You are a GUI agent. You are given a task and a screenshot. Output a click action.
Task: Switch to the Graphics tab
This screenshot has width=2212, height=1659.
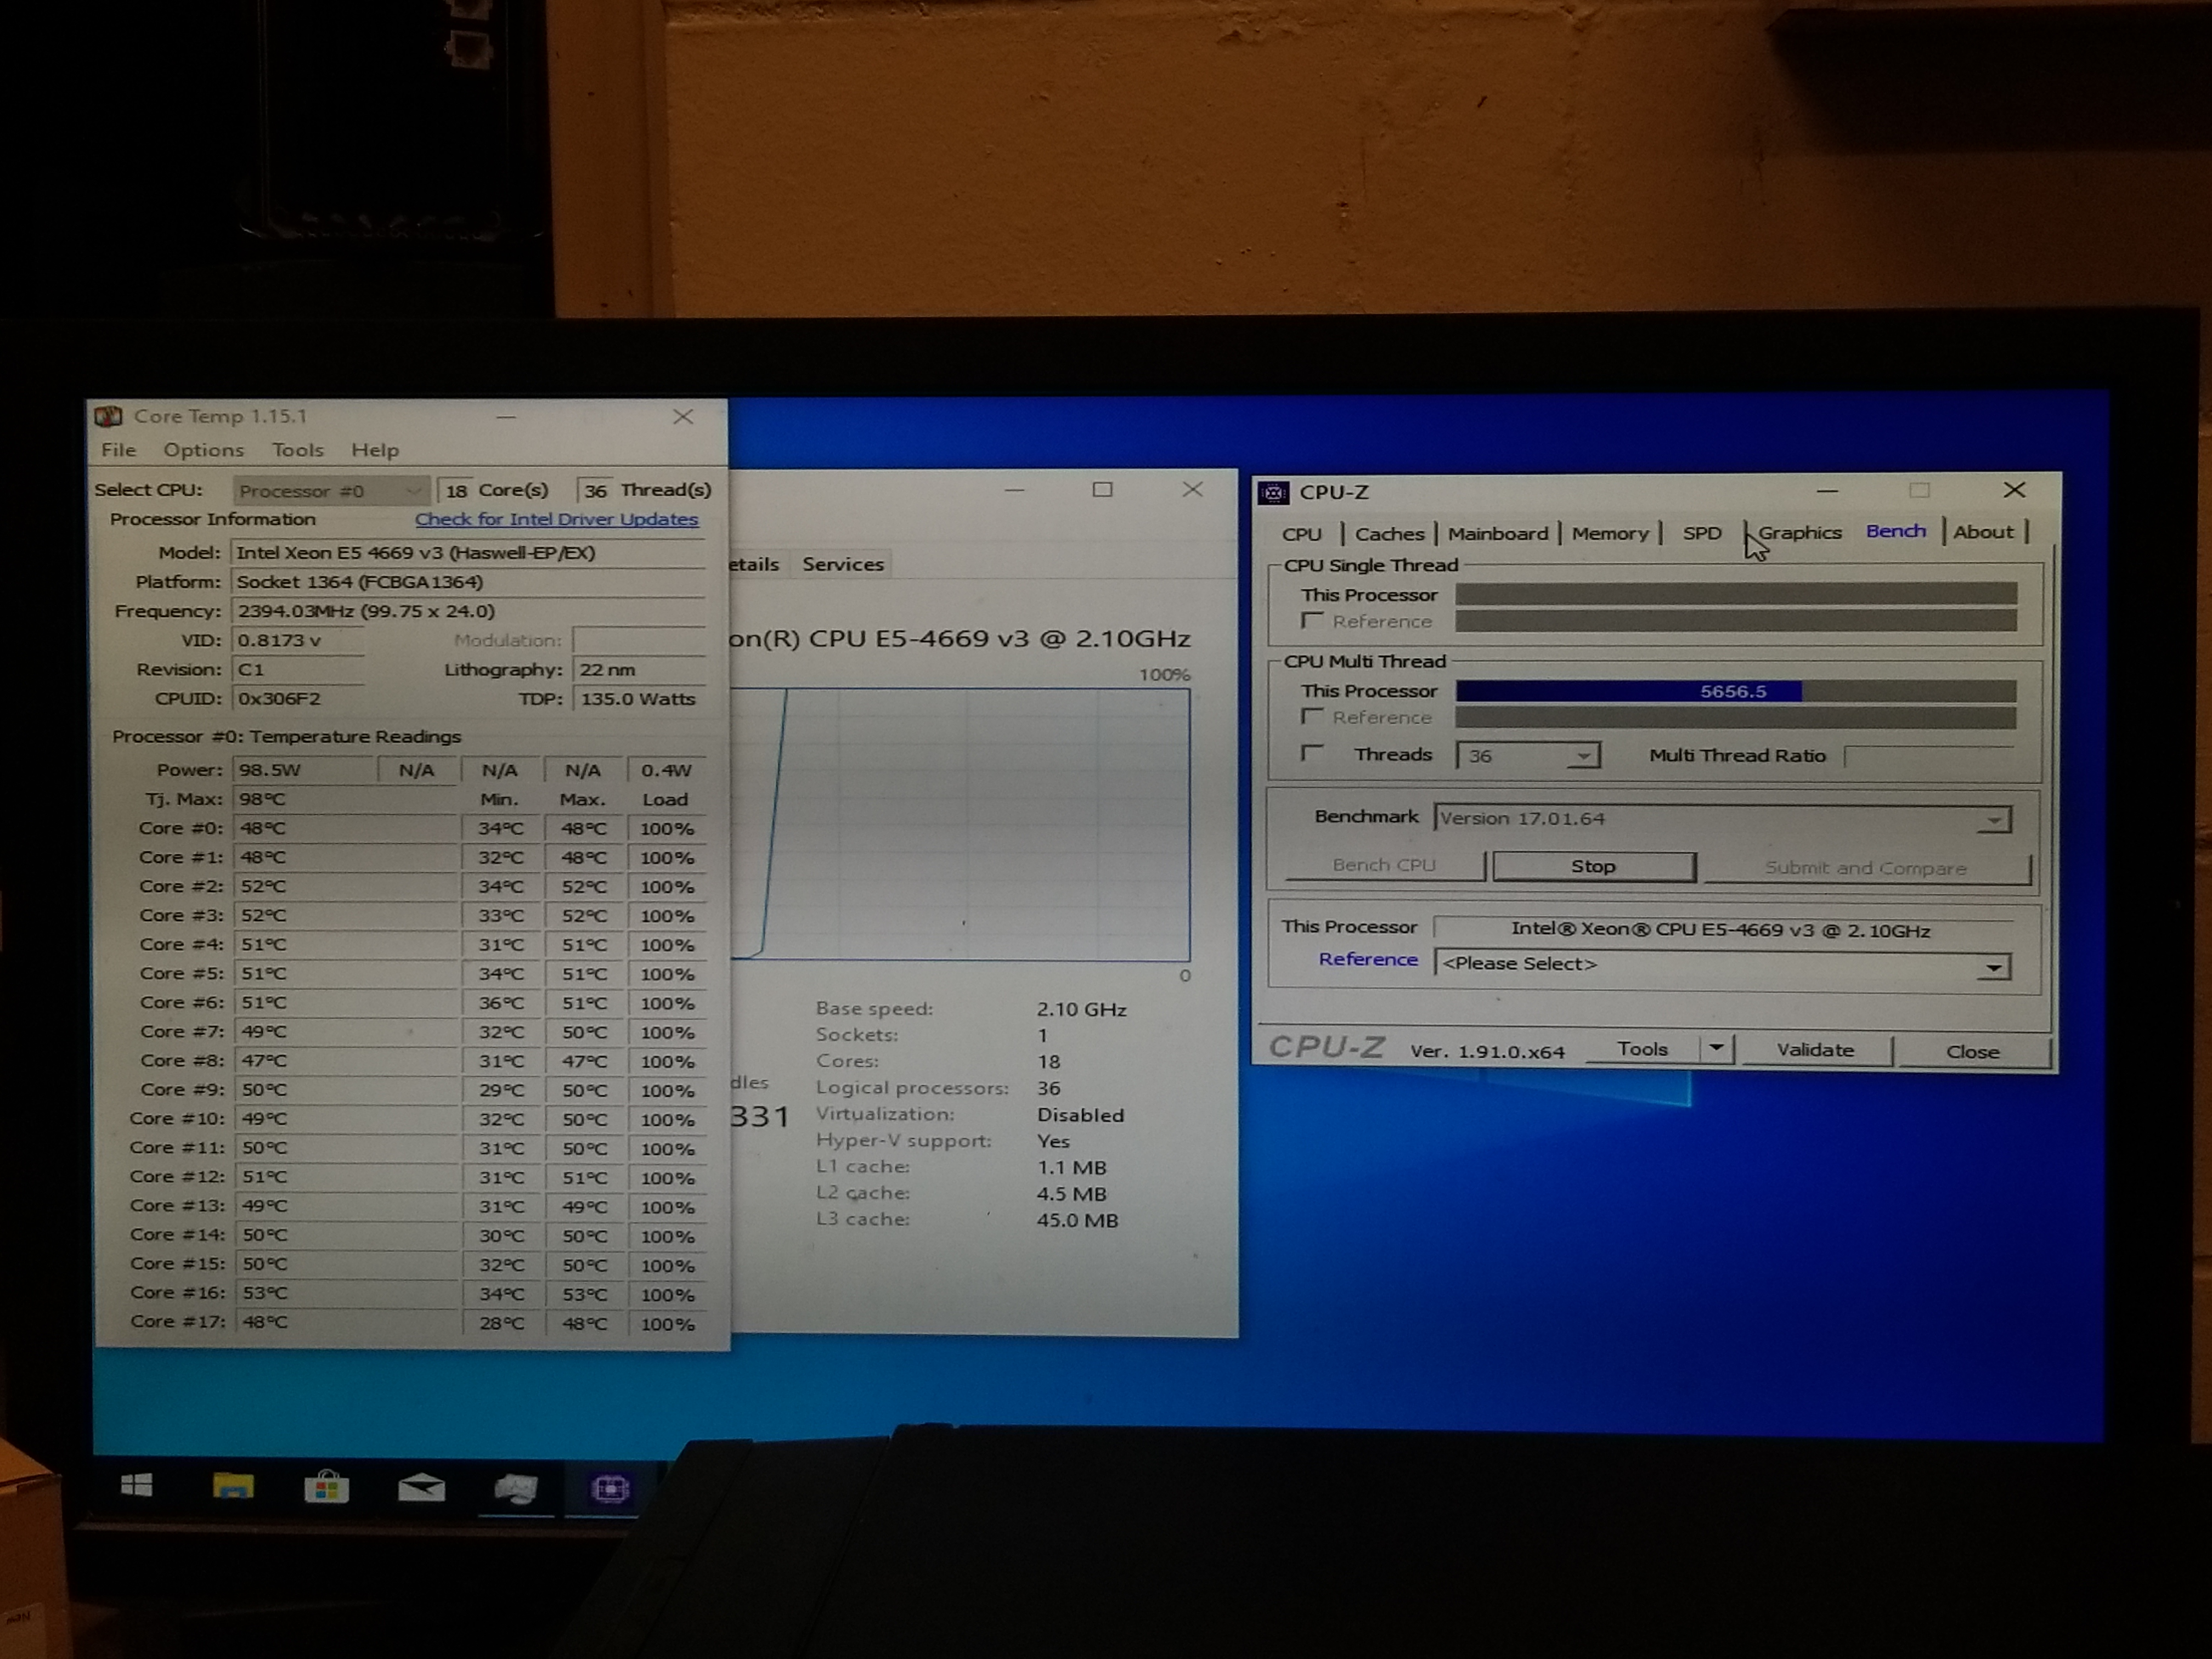click(x=1799, y=533)
